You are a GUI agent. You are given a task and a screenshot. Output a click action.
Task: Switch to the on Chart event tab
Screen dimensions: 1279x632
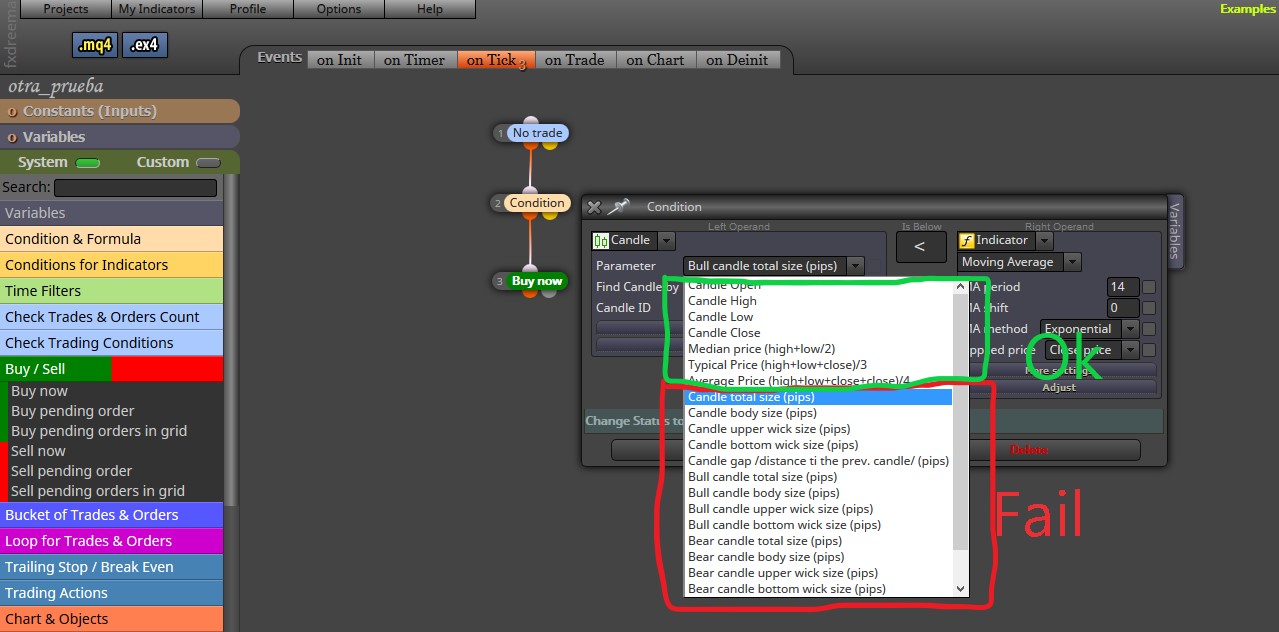pos(656,60)
